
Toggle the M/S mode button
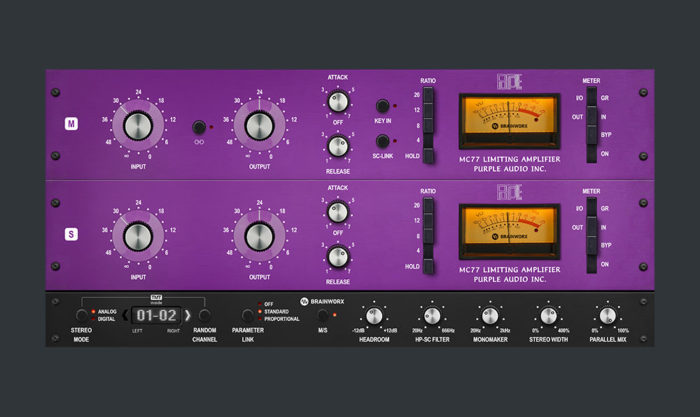(x=322, y=315)
